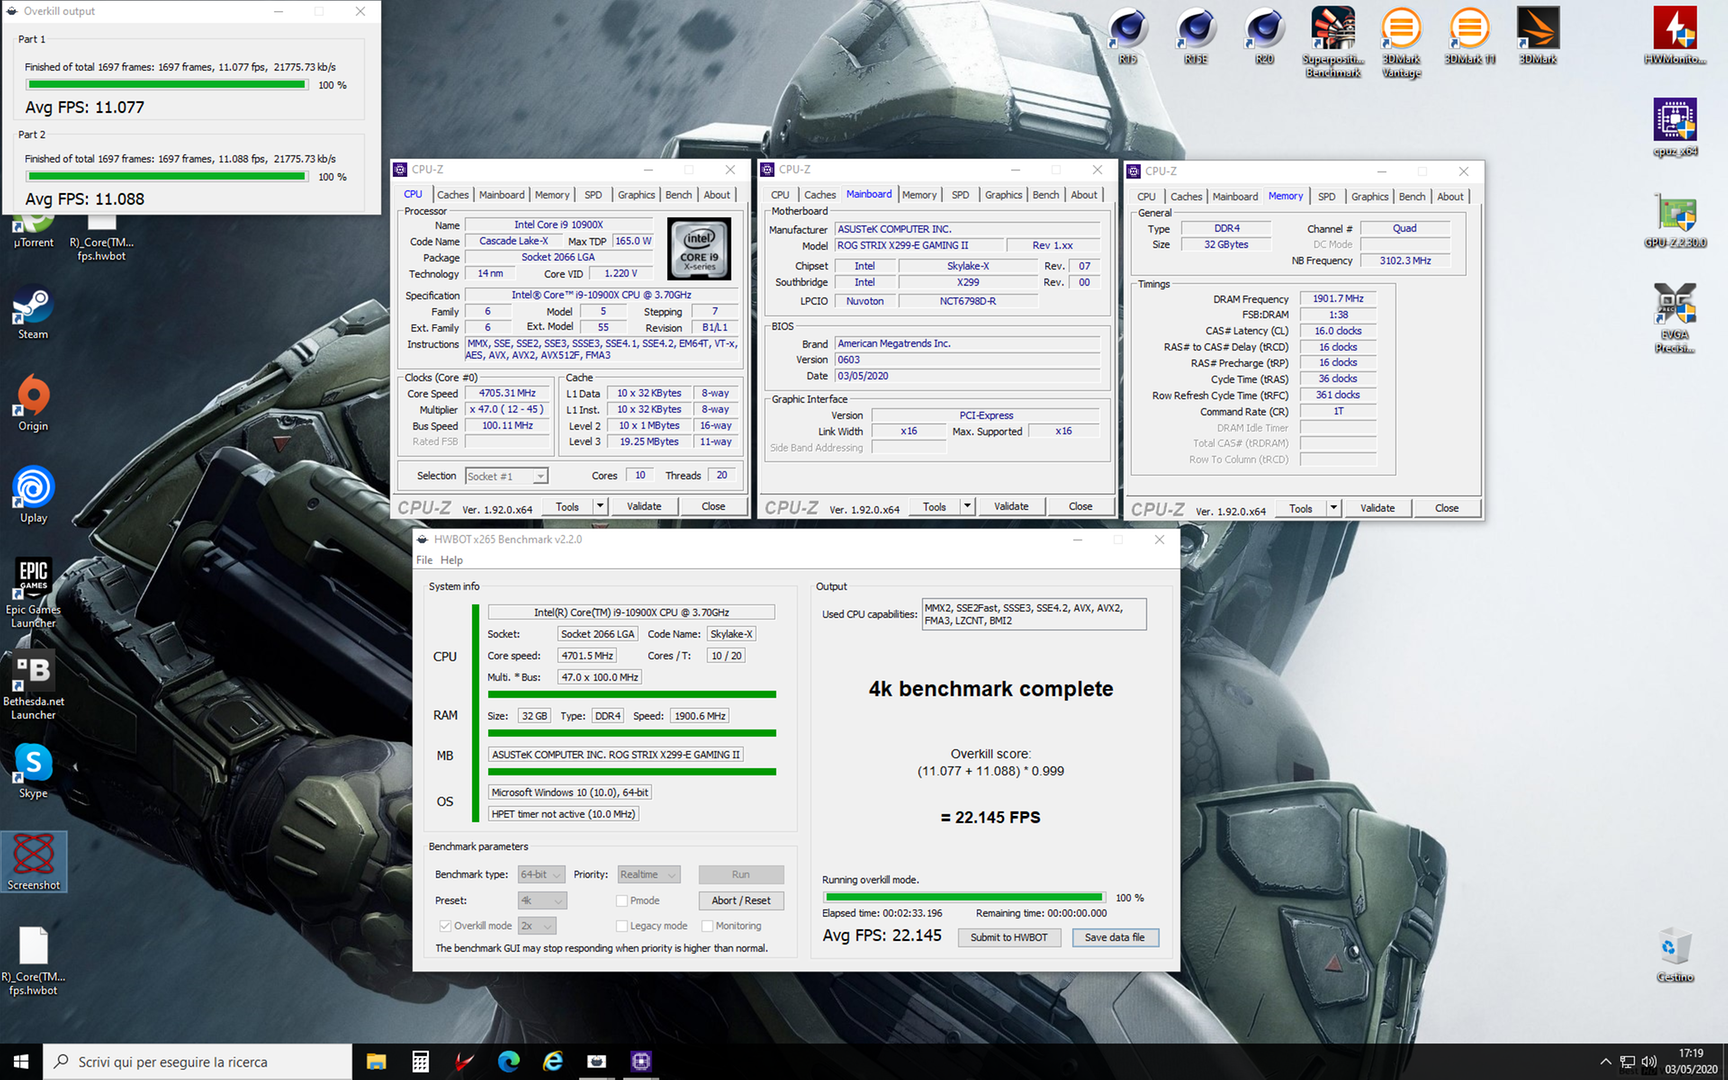Launch 3DMark 11 desktop icon
The height and width of the screenshot is (1080, 1728).
pos(1469,35)
